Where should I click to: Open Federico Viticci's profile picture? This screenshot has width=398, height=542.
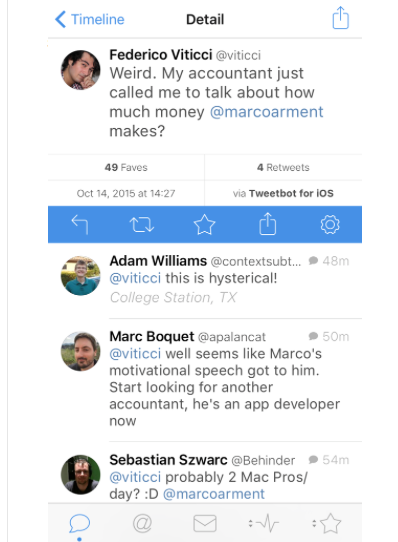point(81,70)
